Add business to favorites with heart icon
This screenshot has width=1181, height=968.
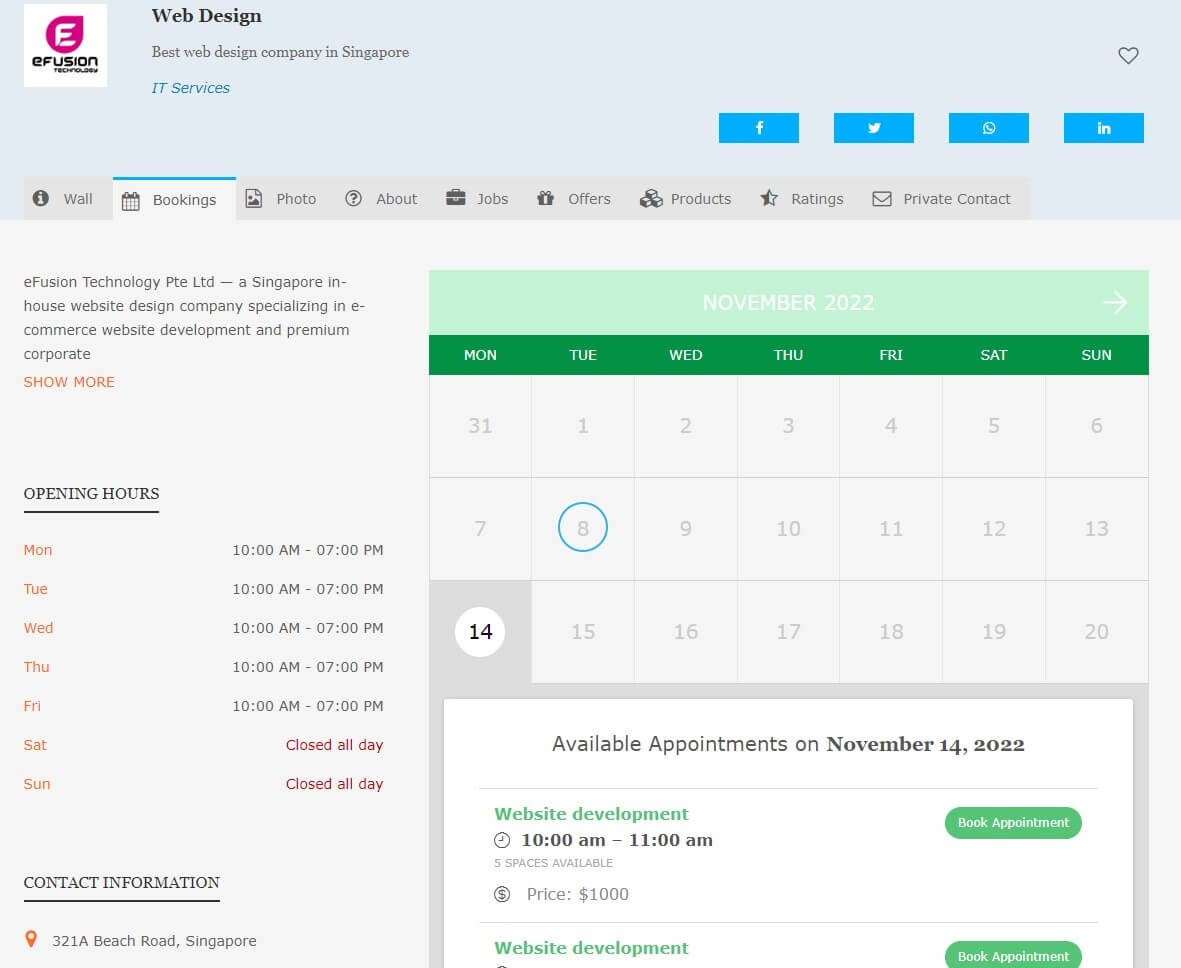click(x=1128, y=55)
